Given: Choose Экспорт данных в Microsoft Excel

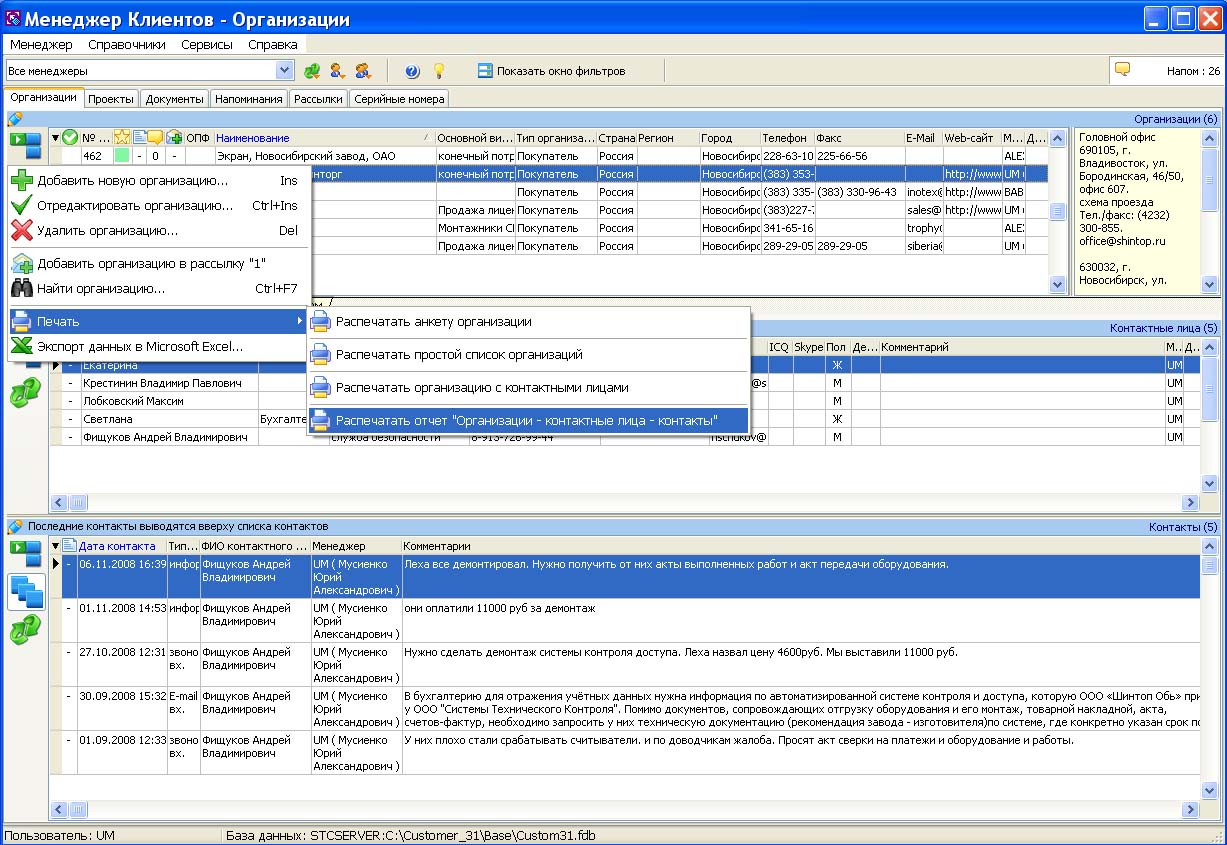Looking at the screenshot, I should click(140, 347).
